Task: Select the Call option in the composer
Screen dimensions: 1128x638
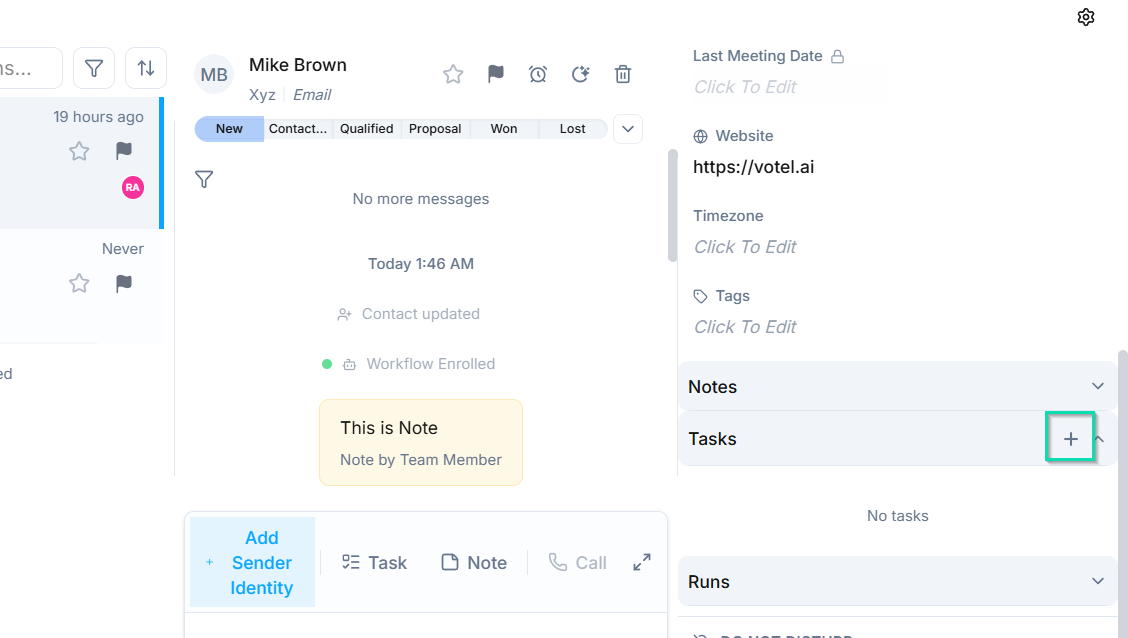Action: click(x=578, y=562)
